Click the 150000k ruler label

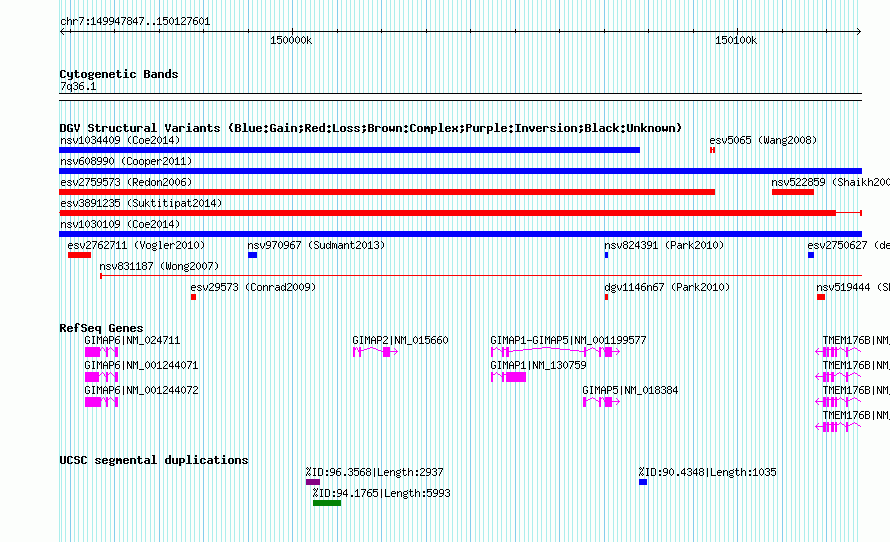tap(291, 40)
